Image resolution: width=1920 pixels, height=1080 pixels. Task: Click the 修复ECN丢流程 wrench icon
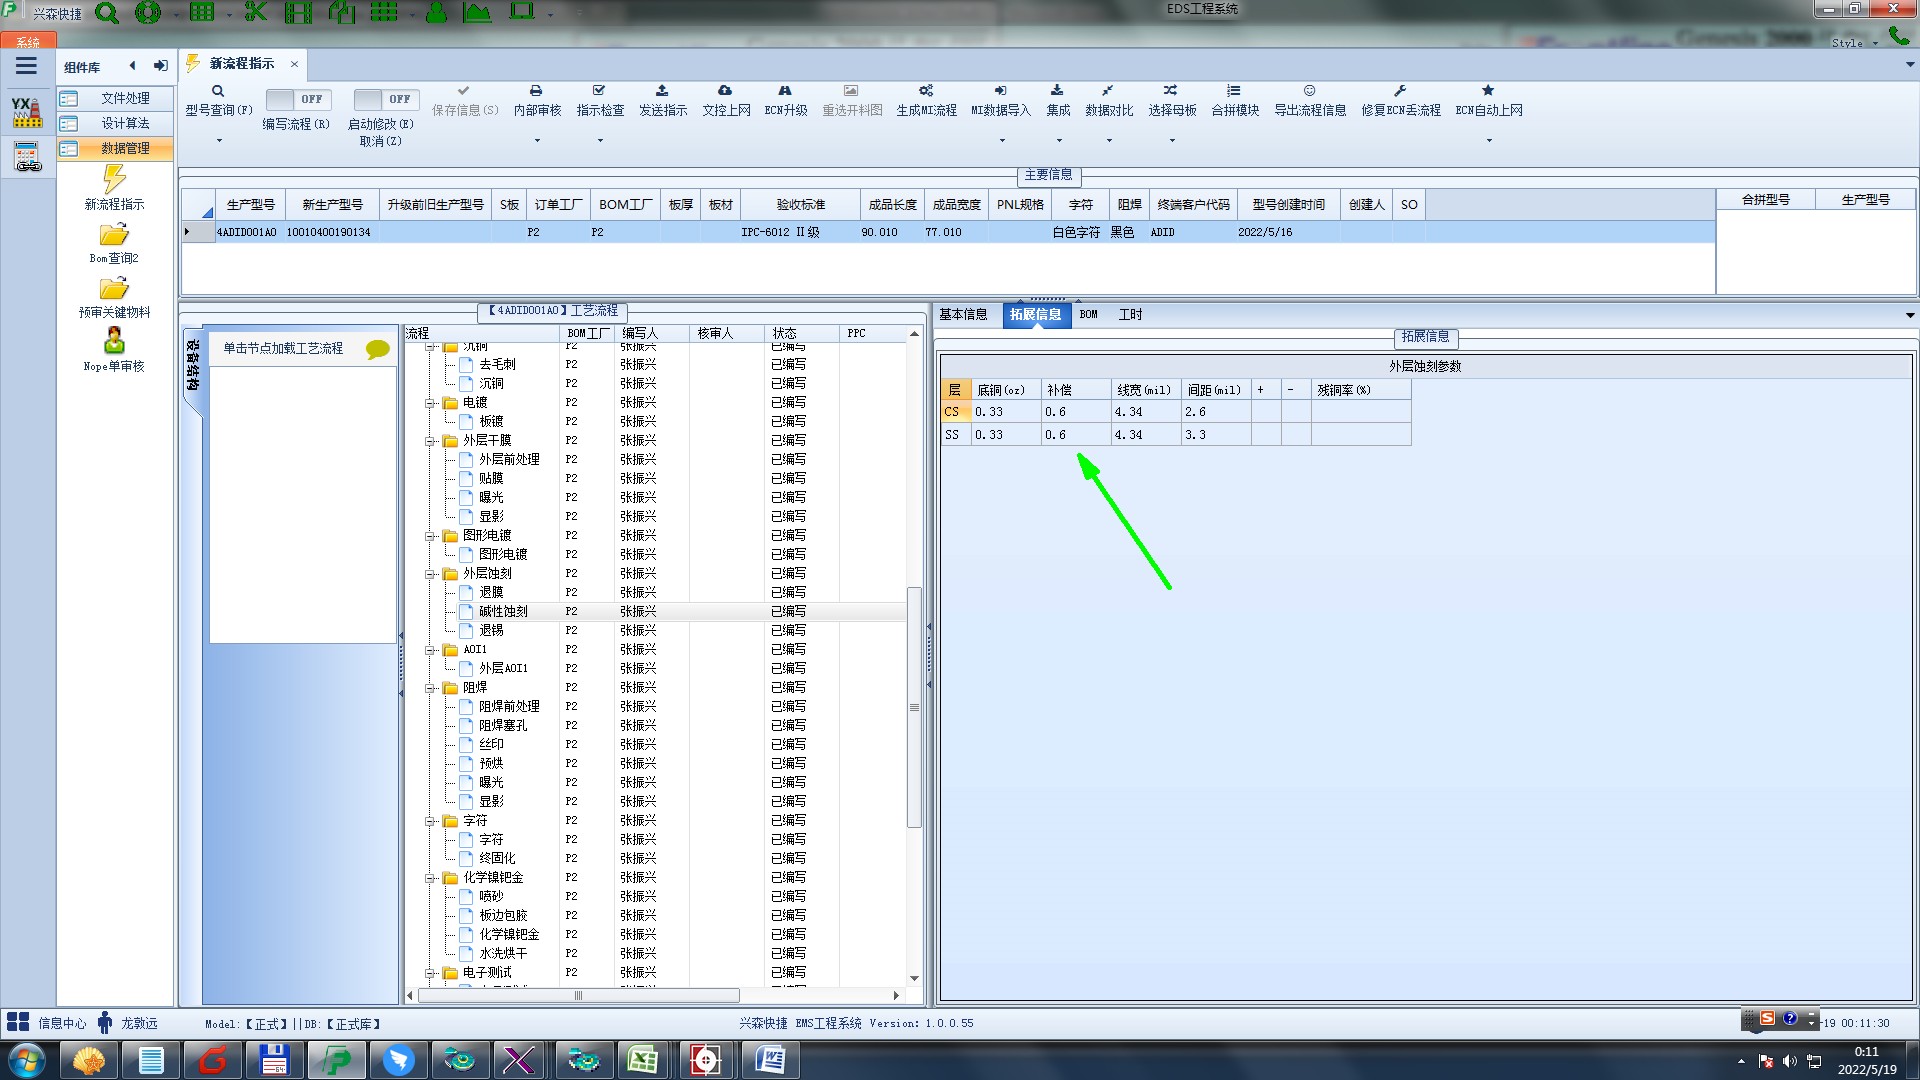1400,91
